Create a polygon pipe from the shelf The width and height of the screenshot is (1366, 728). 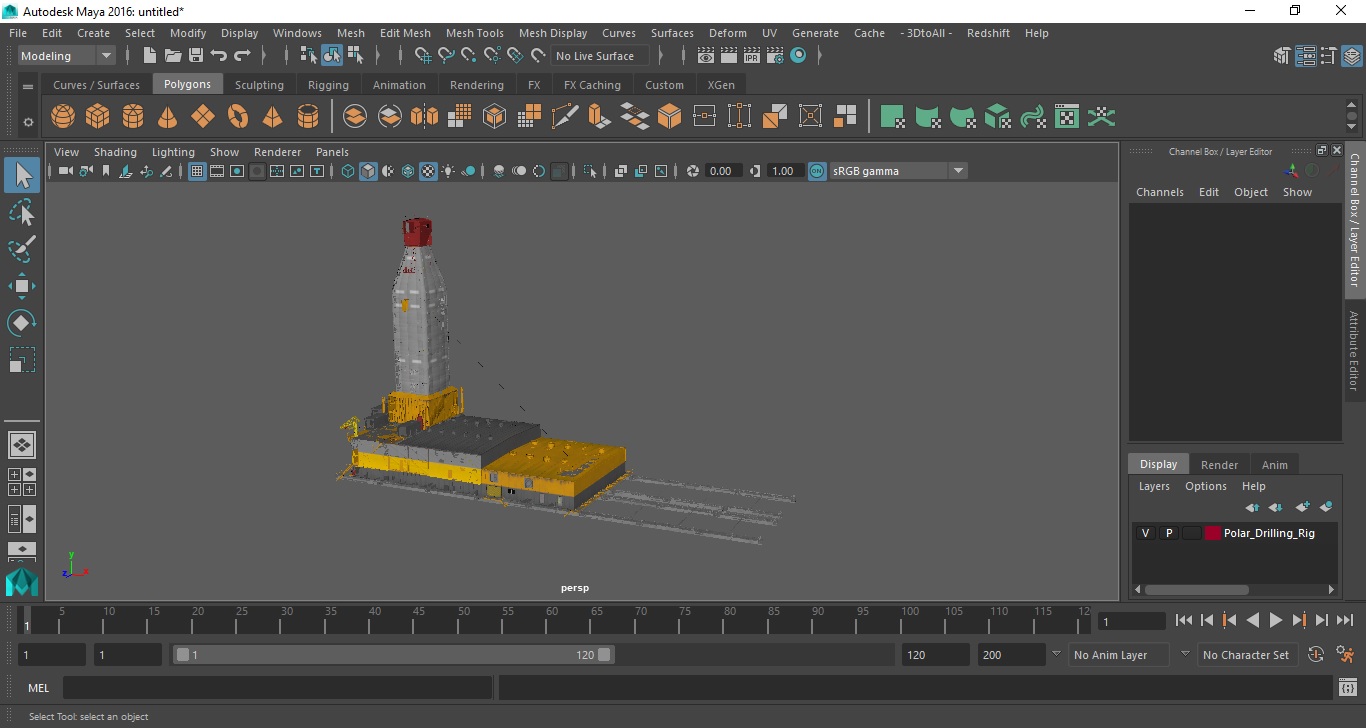pyautogui.click(x=308, y=117)
